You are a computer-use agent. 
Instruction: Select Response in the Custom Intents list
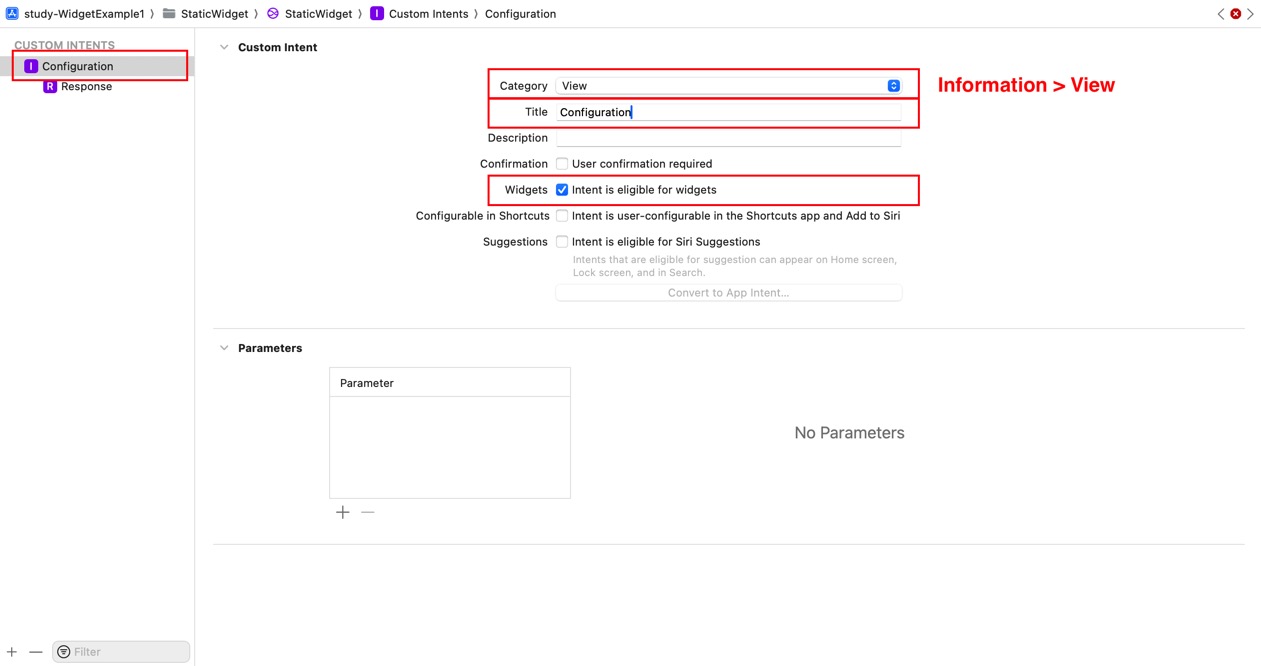click(x=86, y=87)
